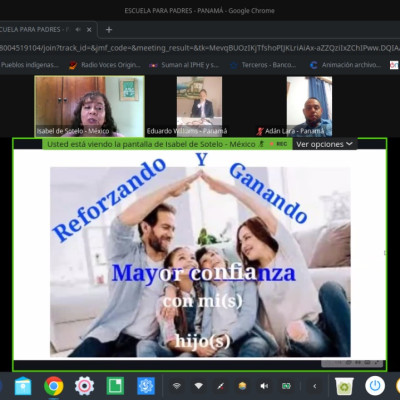Image resolution: width=400 pixels, height=400 pixels.
Task: Open Radio Voces Origin bookmark
Action: pyautogui.click(x=105, y=65)
